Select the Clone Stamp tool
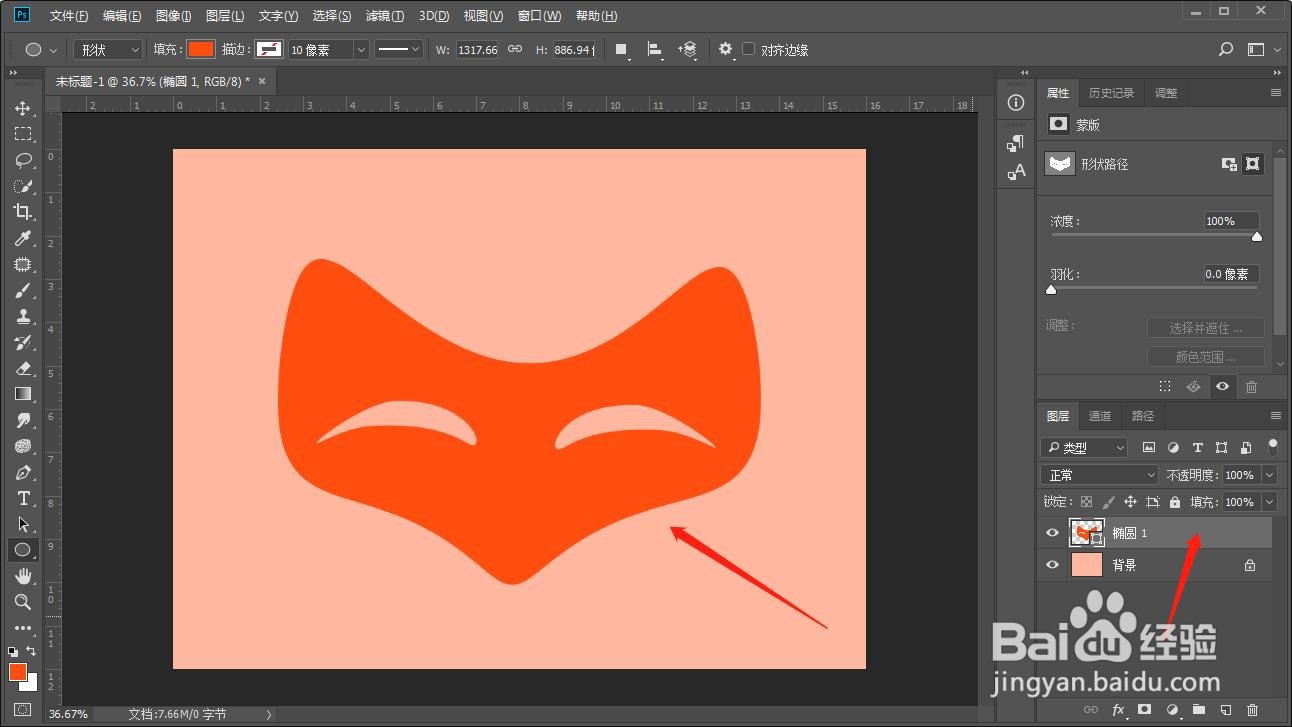 coord(22,316)
